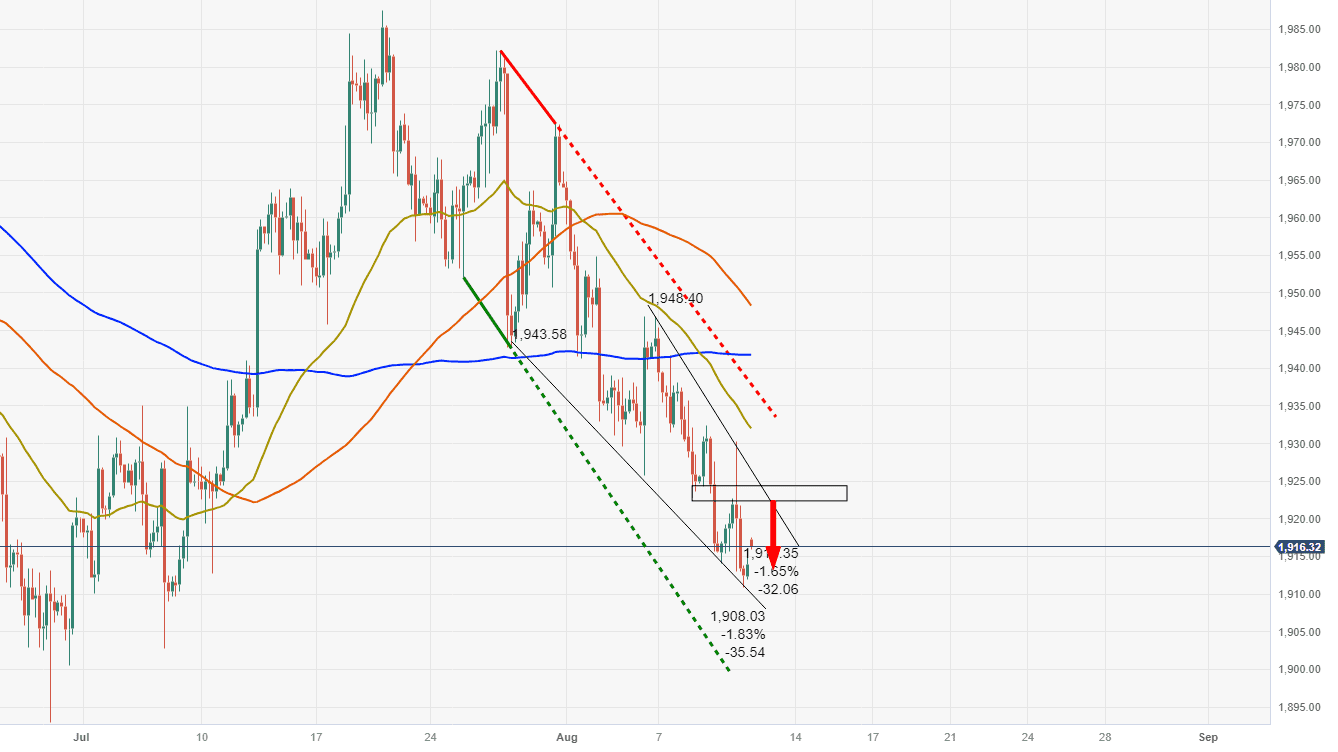Click the Aug date axis label
This screenshot has height=752, width=1338.
coord(565,737)
